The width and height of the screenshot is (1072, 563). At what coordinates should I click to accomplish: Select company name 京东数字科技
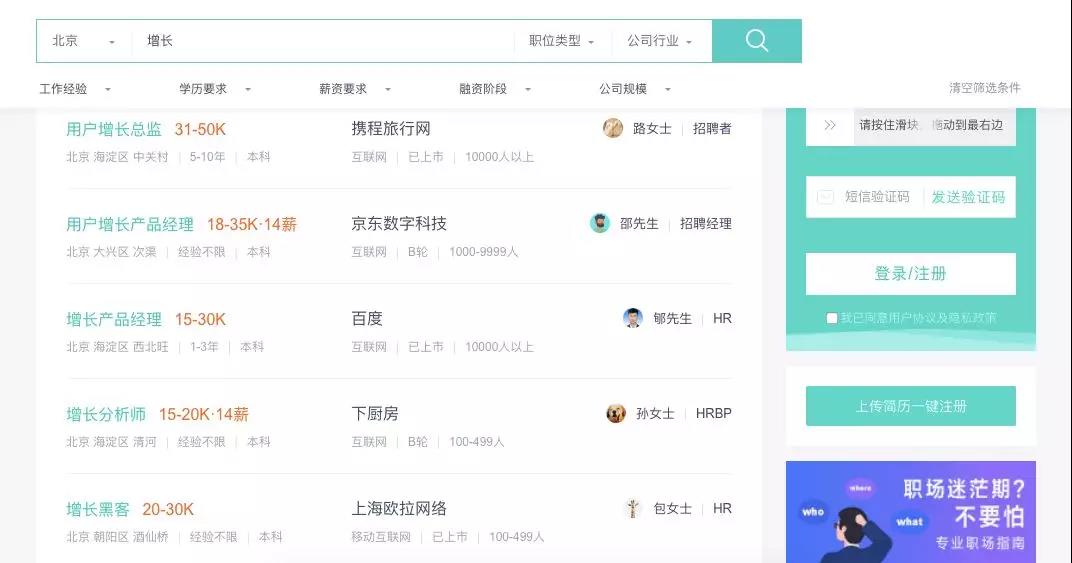click(x=399, y=224)
